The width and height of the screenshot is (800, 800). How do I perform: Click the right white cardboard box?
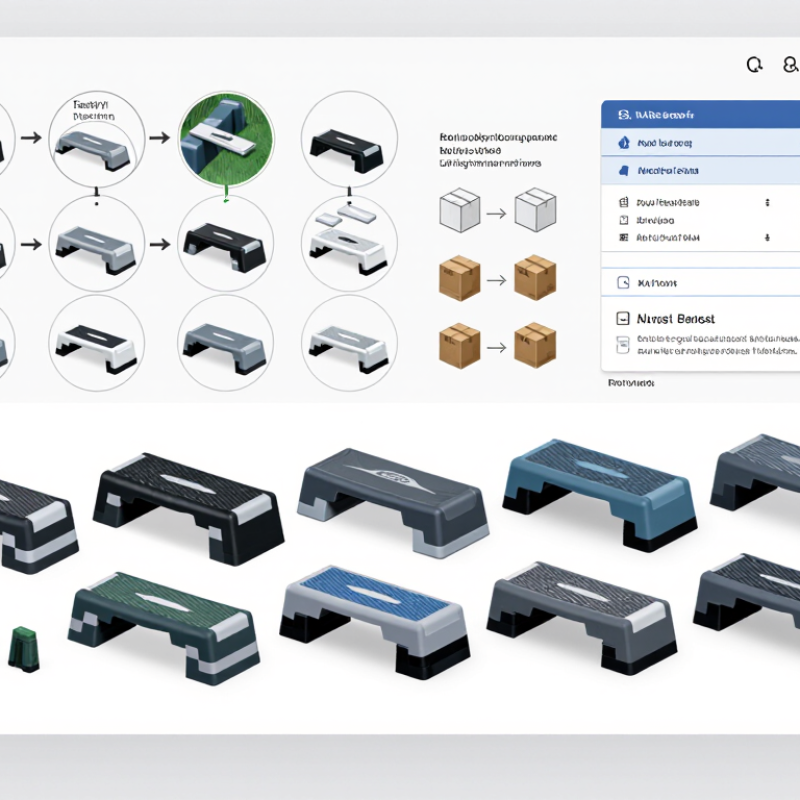pos(535,210)
